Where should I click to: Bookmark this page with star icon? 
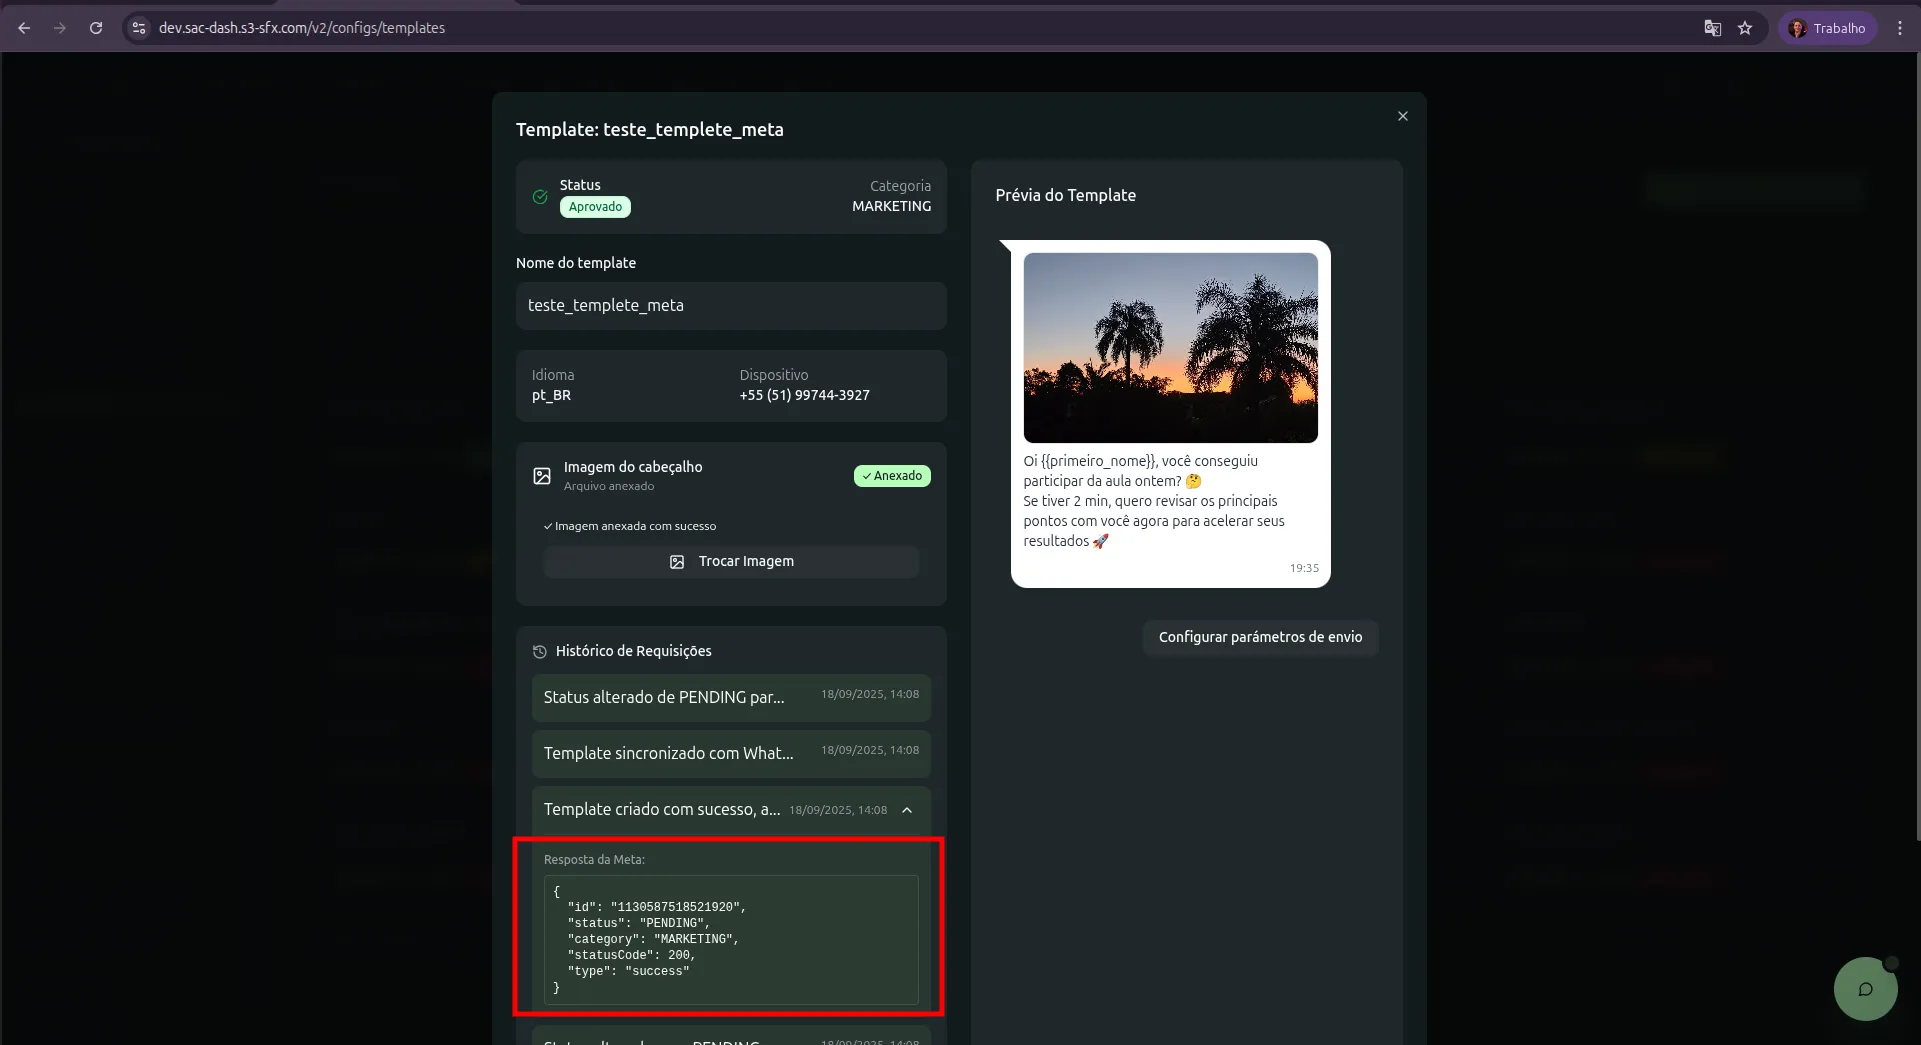pyautogui.click(x=1745, y=28)
